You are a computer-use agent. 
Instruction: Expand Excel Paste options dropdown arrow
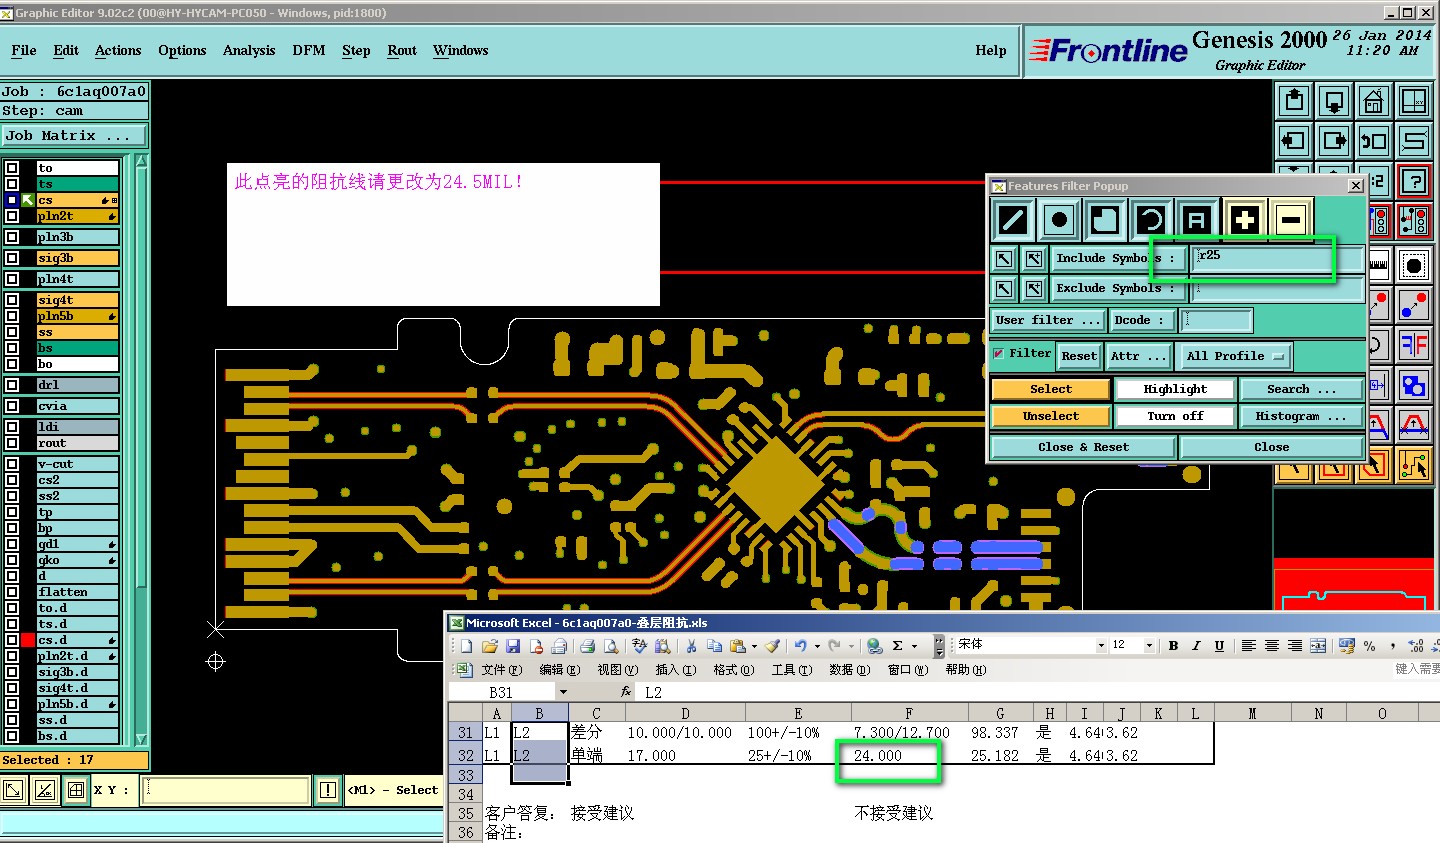tap(754, 646)
